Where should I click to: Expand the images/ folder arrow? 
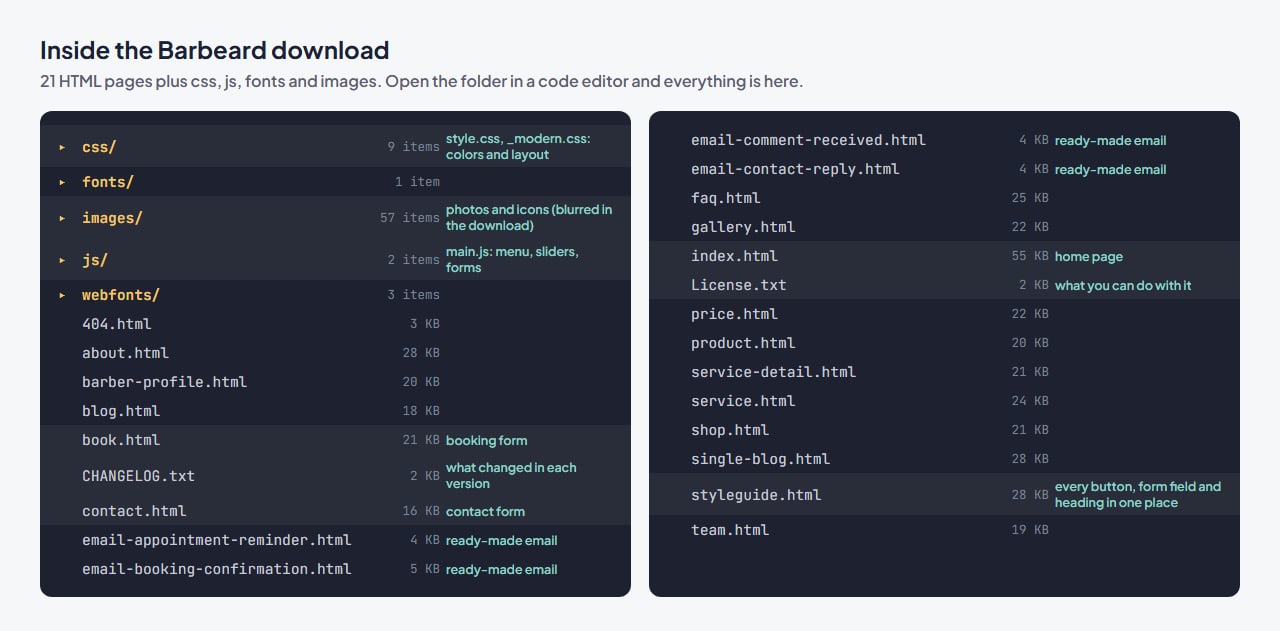point(62,218)
